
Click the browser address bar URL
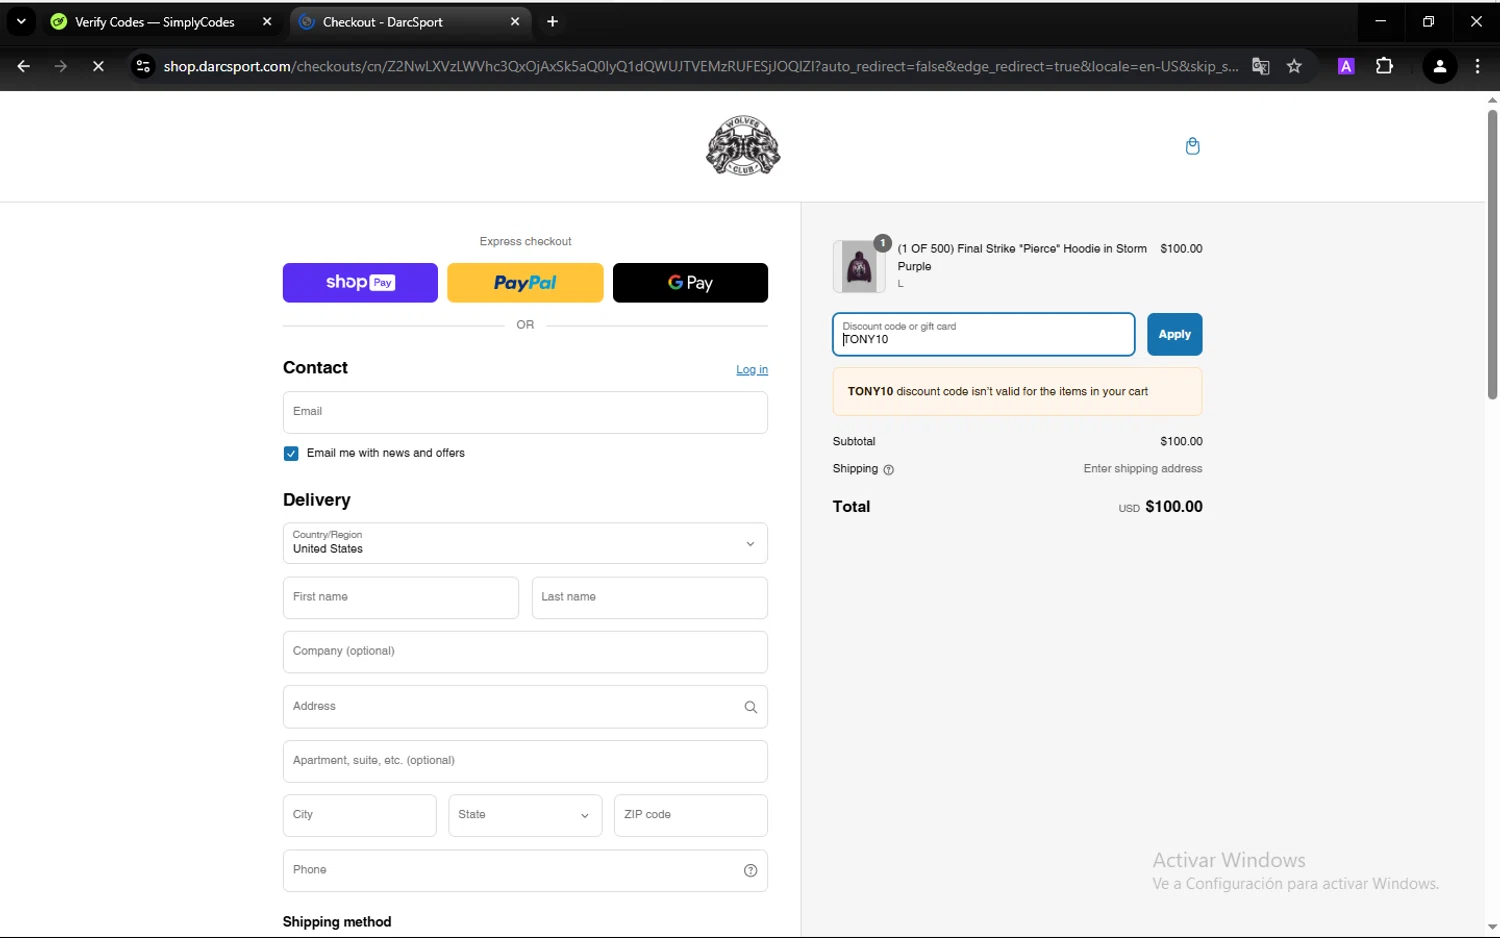(x=700, y=66)
